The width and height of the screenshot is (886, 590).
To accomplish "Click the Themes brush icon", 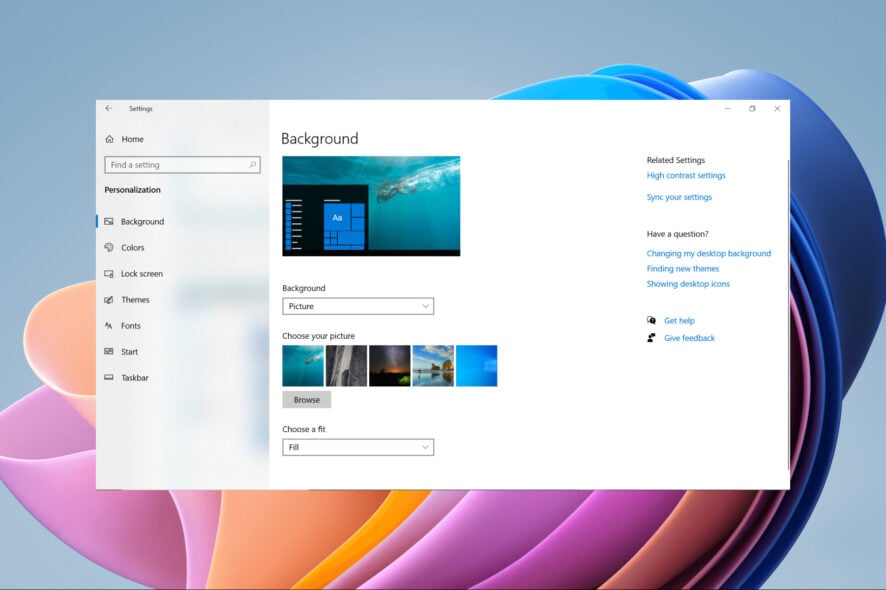I will [109, 300].
